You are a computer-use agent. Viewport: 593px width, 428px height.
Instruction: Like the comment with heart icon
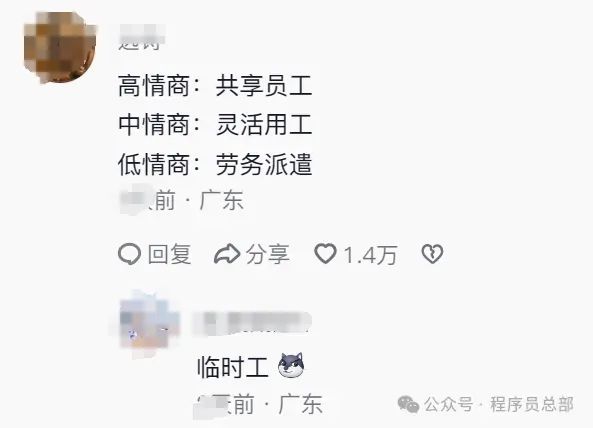[x=325, y=253]
